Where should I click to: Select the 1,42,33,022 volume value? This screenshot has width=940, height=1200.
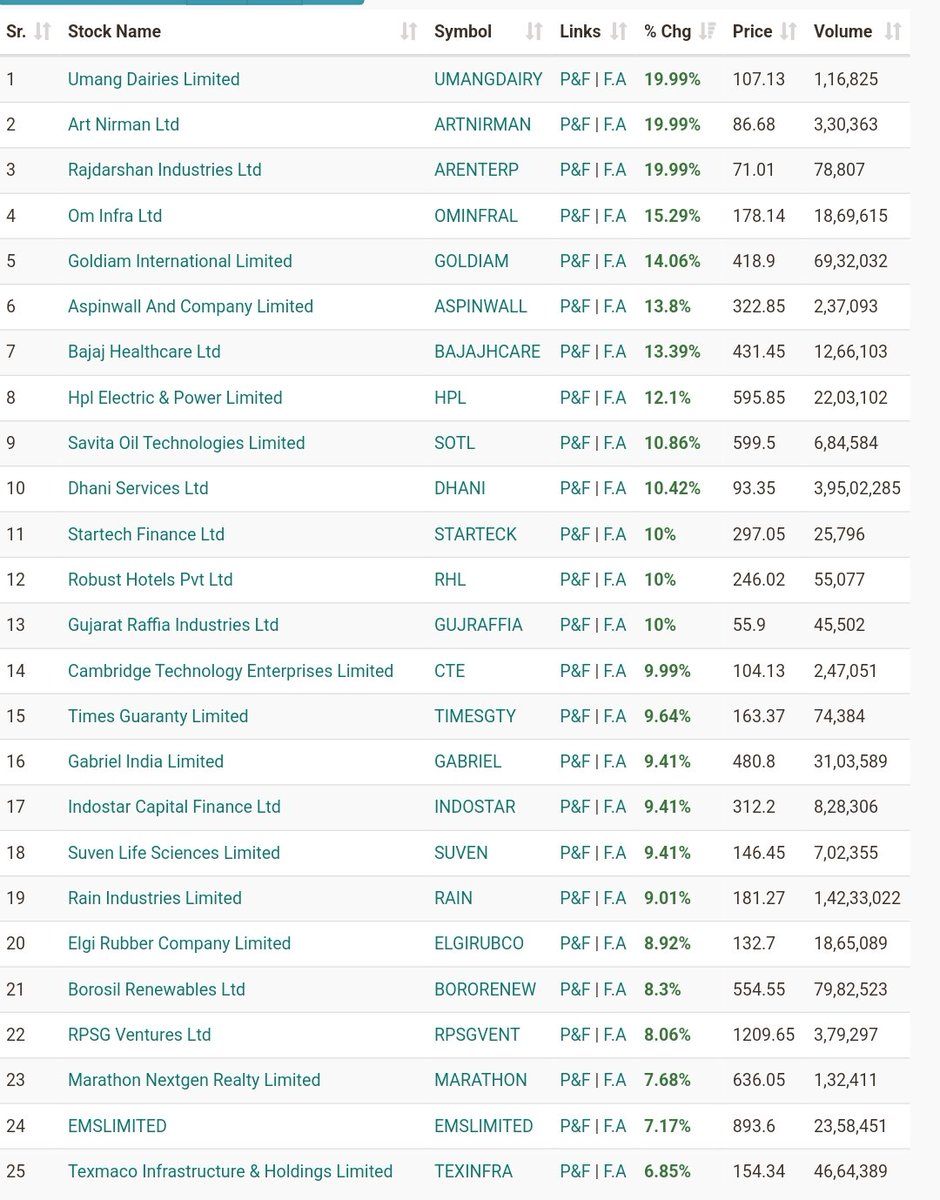[857, 898]
